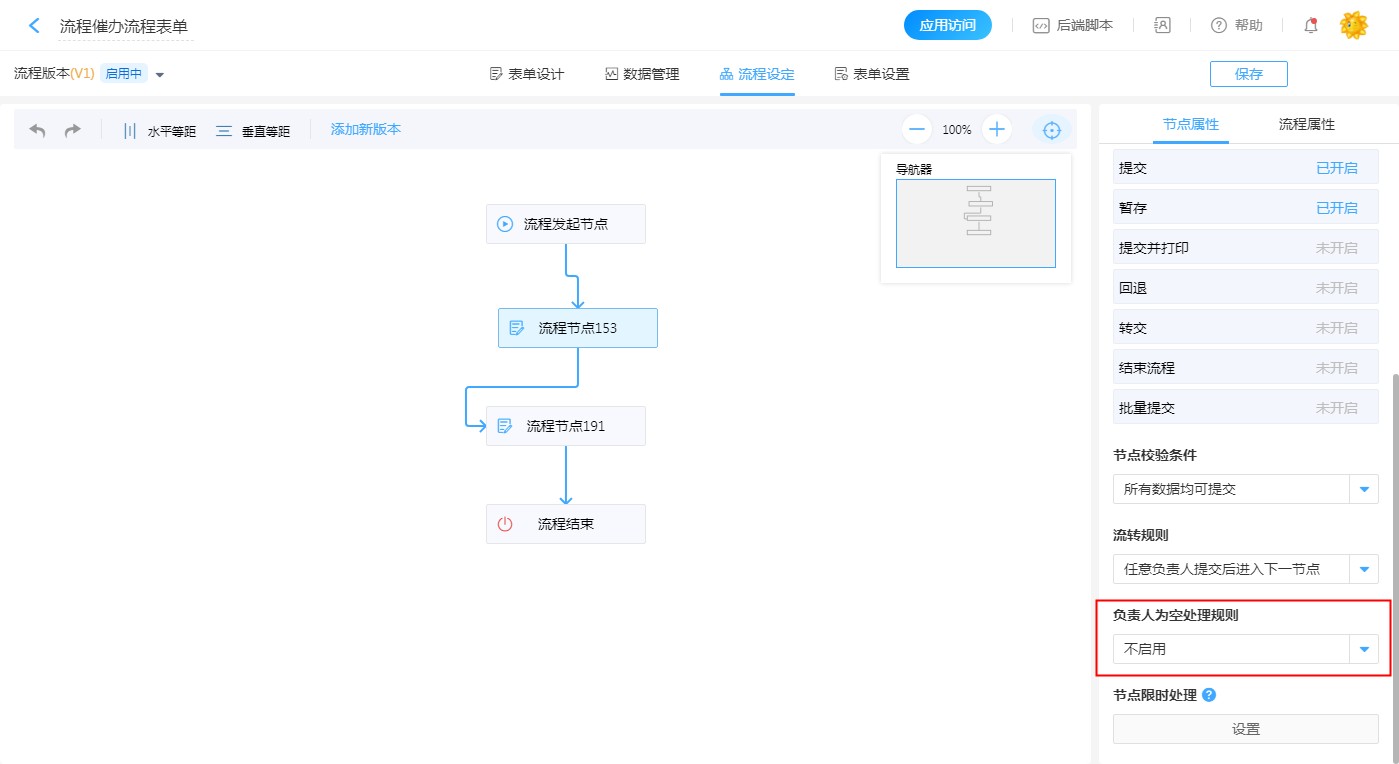Click the undo arrow icon

(37, 130)
